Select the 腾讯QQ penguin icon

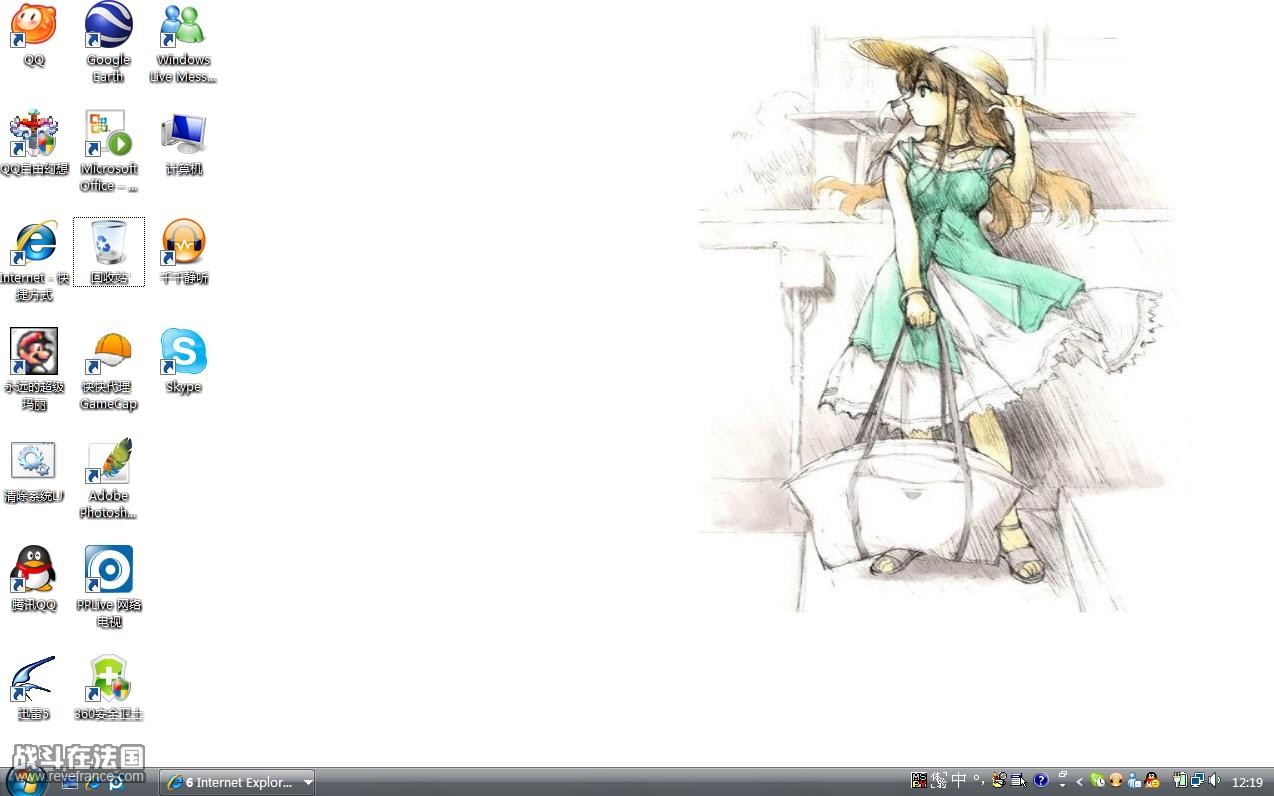coord(34,579)
